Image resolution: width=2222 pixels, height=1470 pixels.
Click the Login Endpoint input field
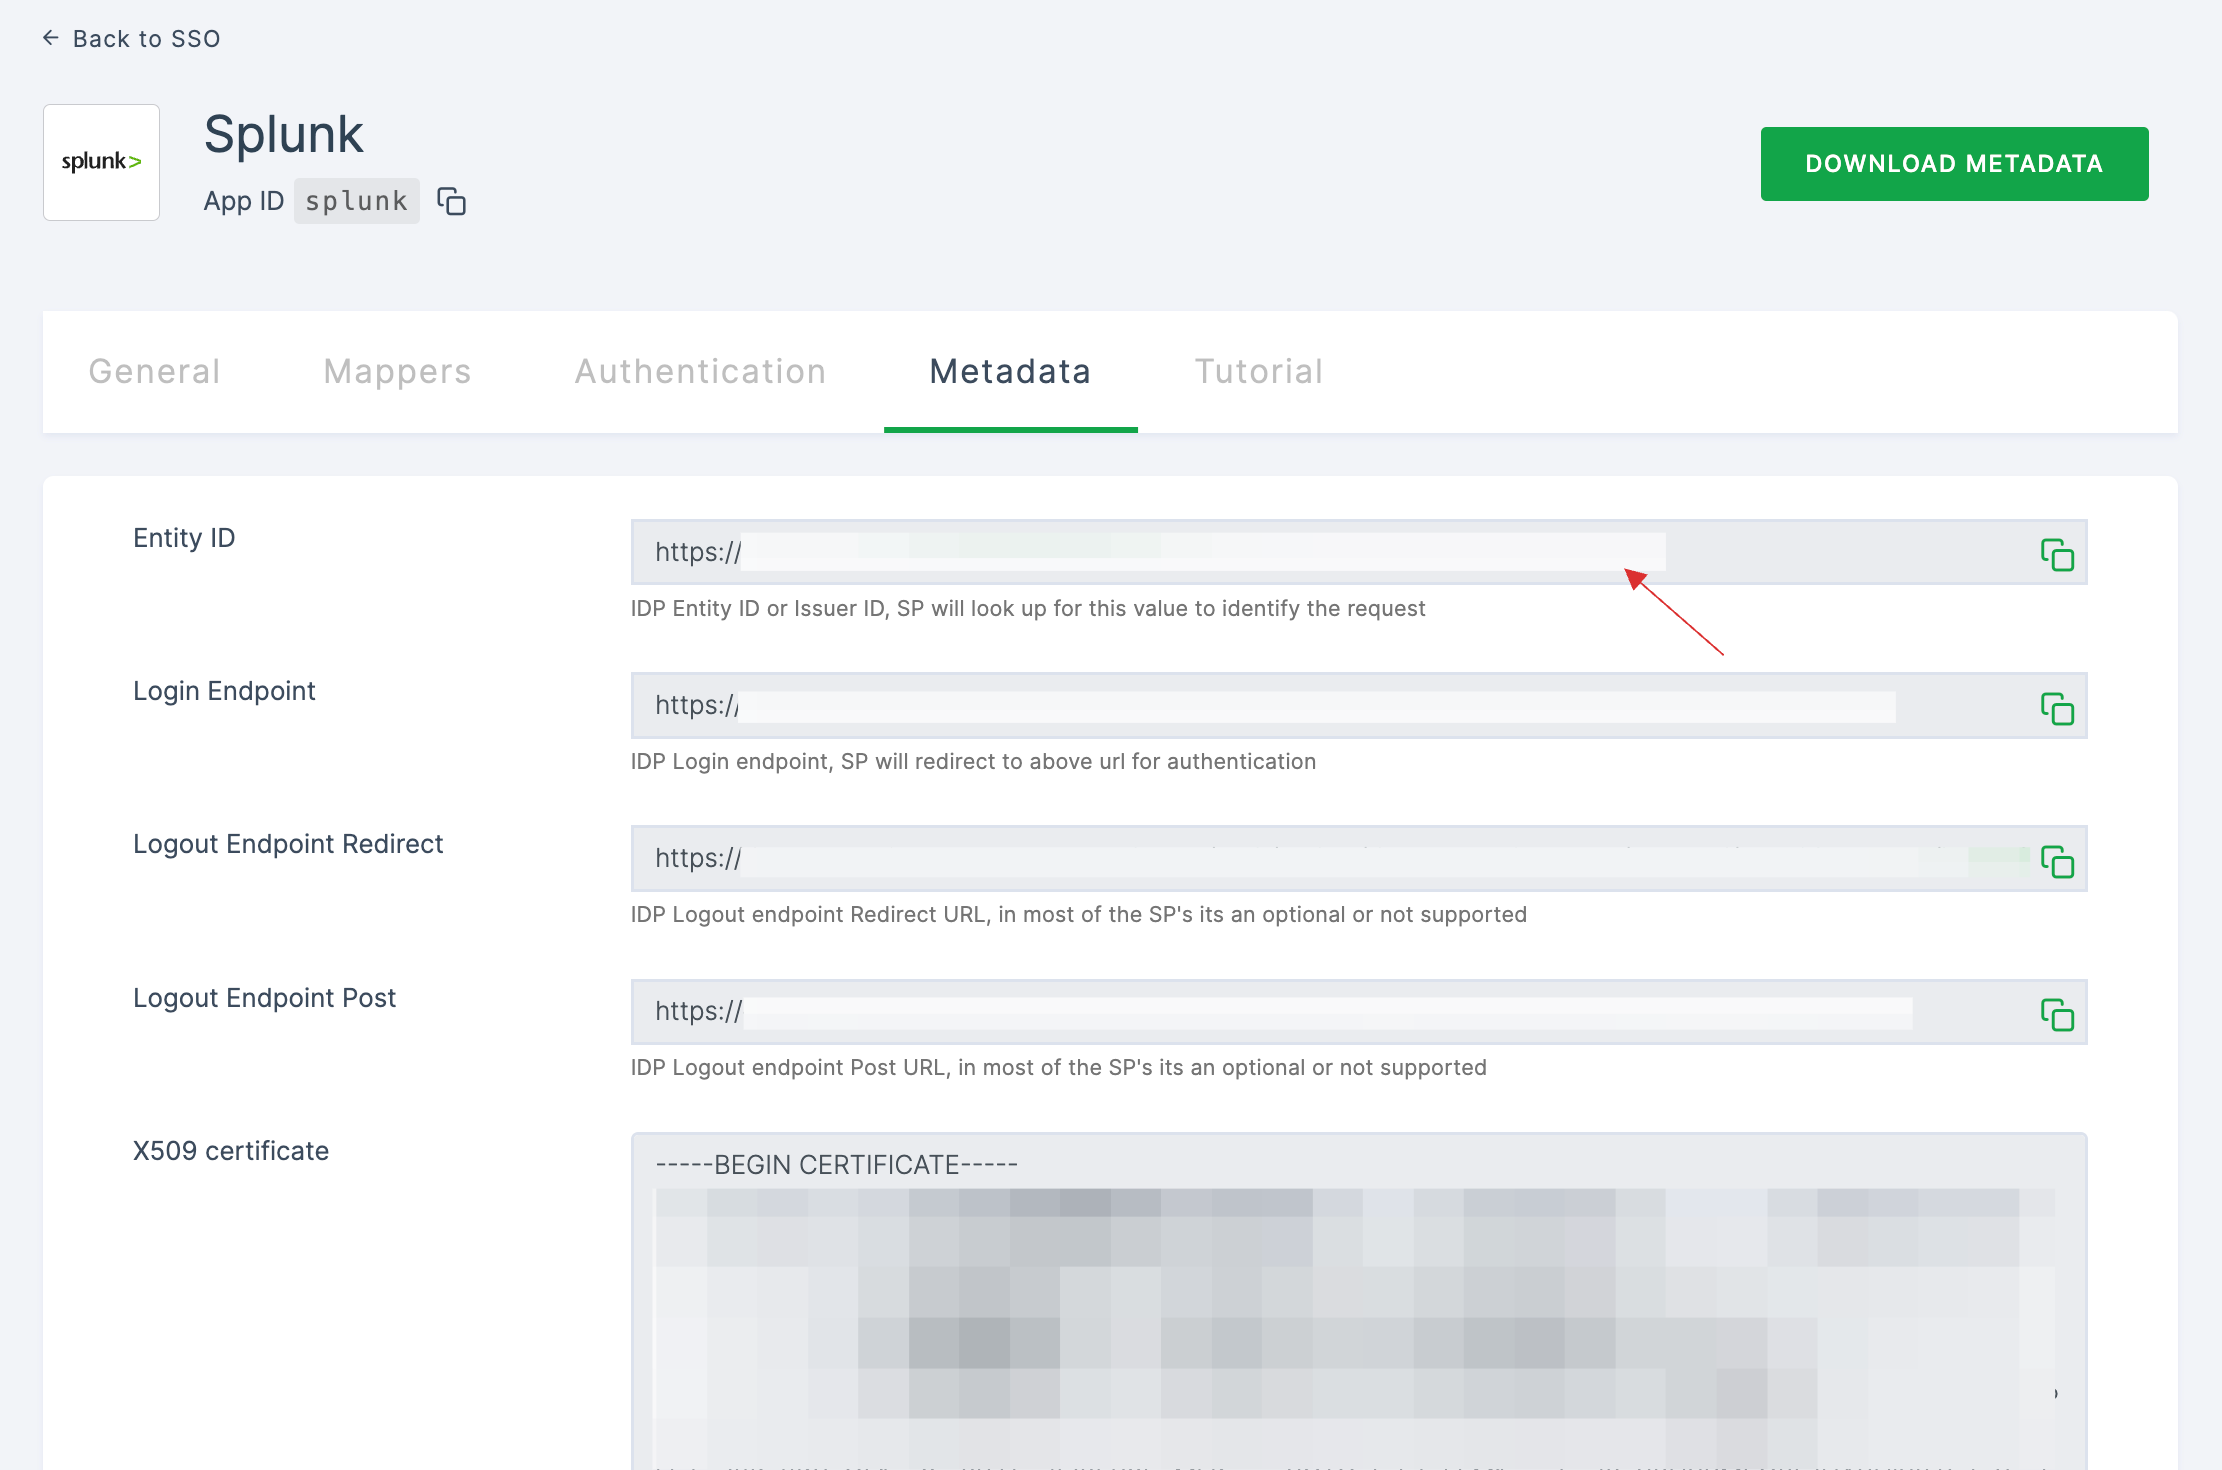click(x=1263, y=705)
